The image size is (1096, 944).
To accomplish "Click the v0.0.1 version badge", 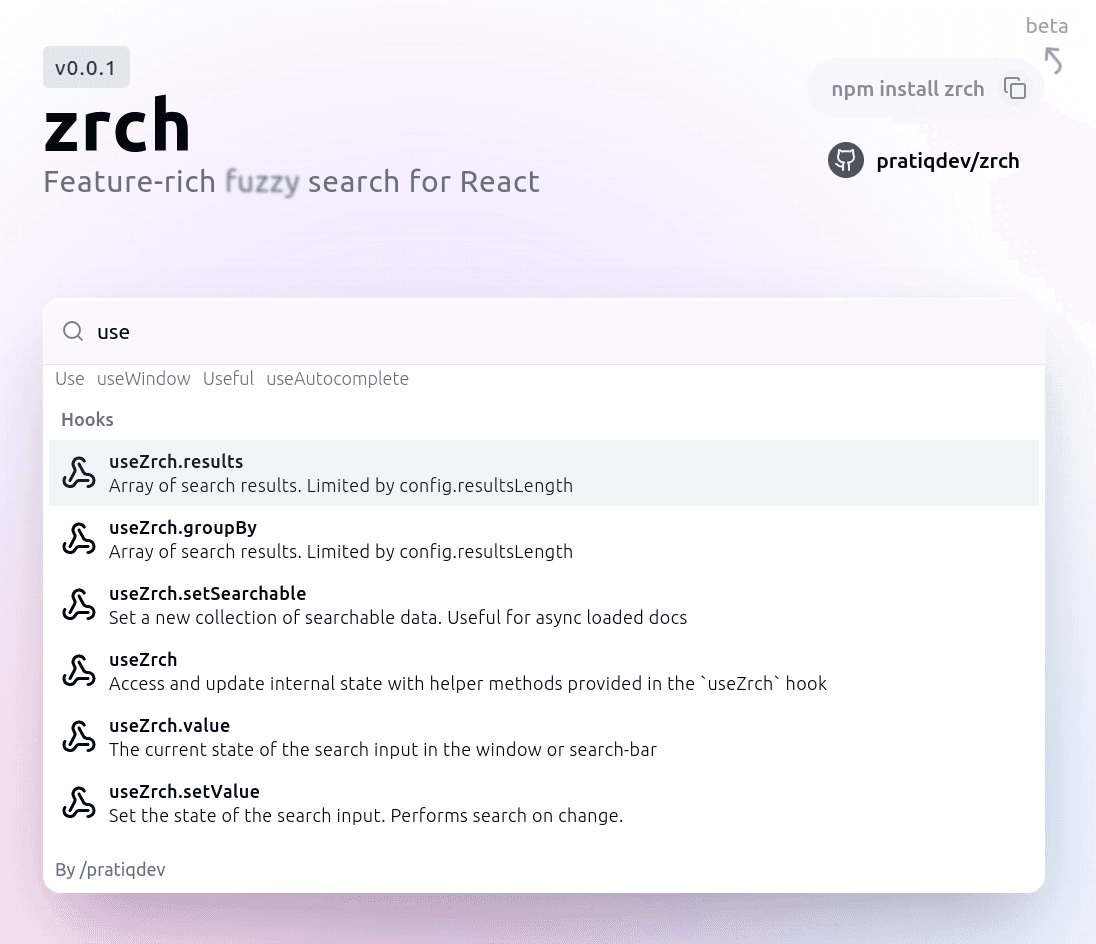I will 86,68.
